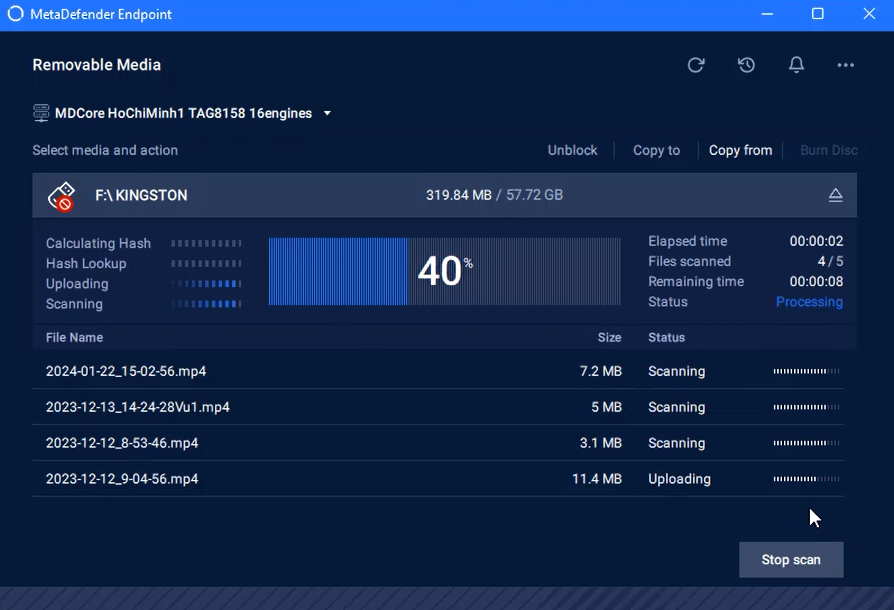Click the 40% scan progress bar
The image size is (894, 610).
[x=445, y=271]
